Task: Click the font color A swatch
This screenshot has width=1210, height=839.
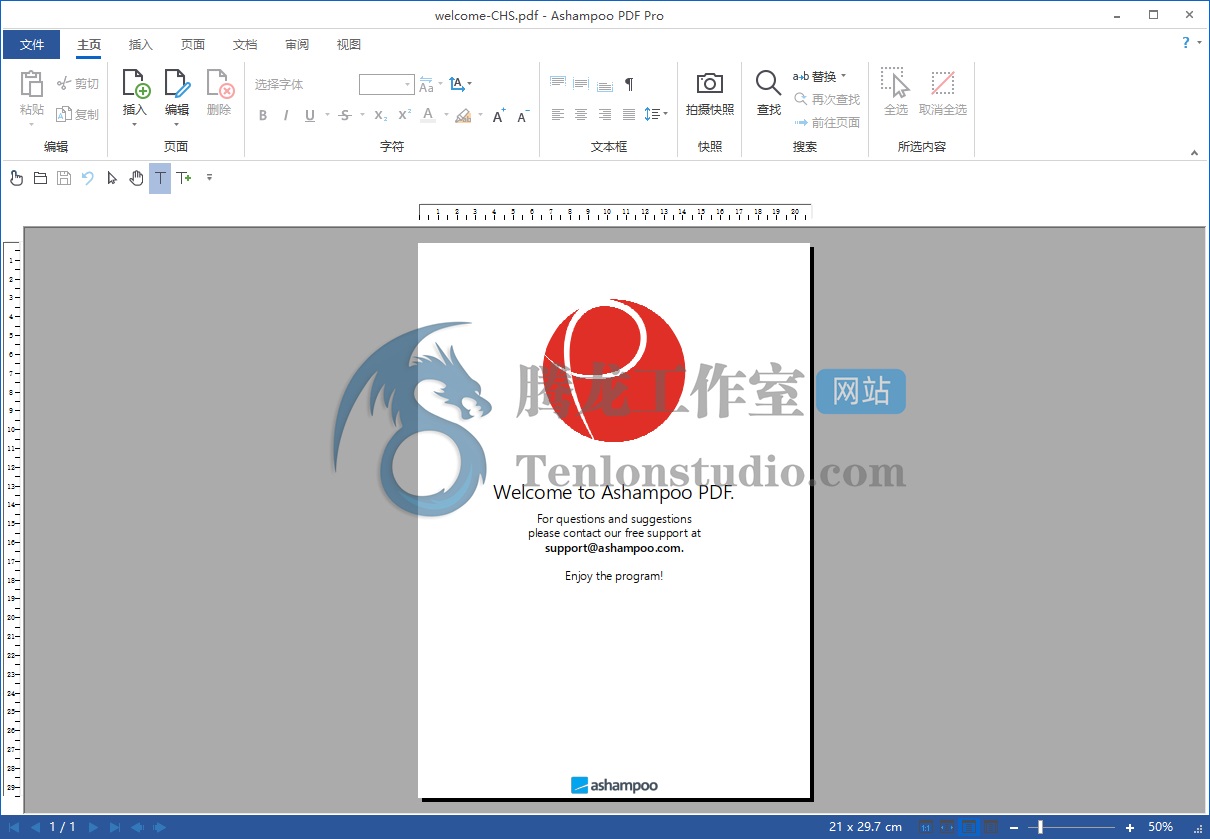Action: (429, 116)
